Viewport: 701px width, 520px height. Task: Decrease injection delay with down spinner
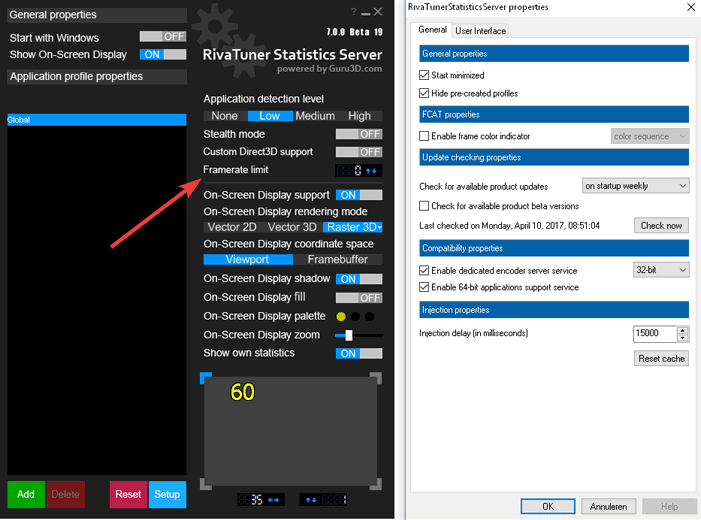click(683, 338)
